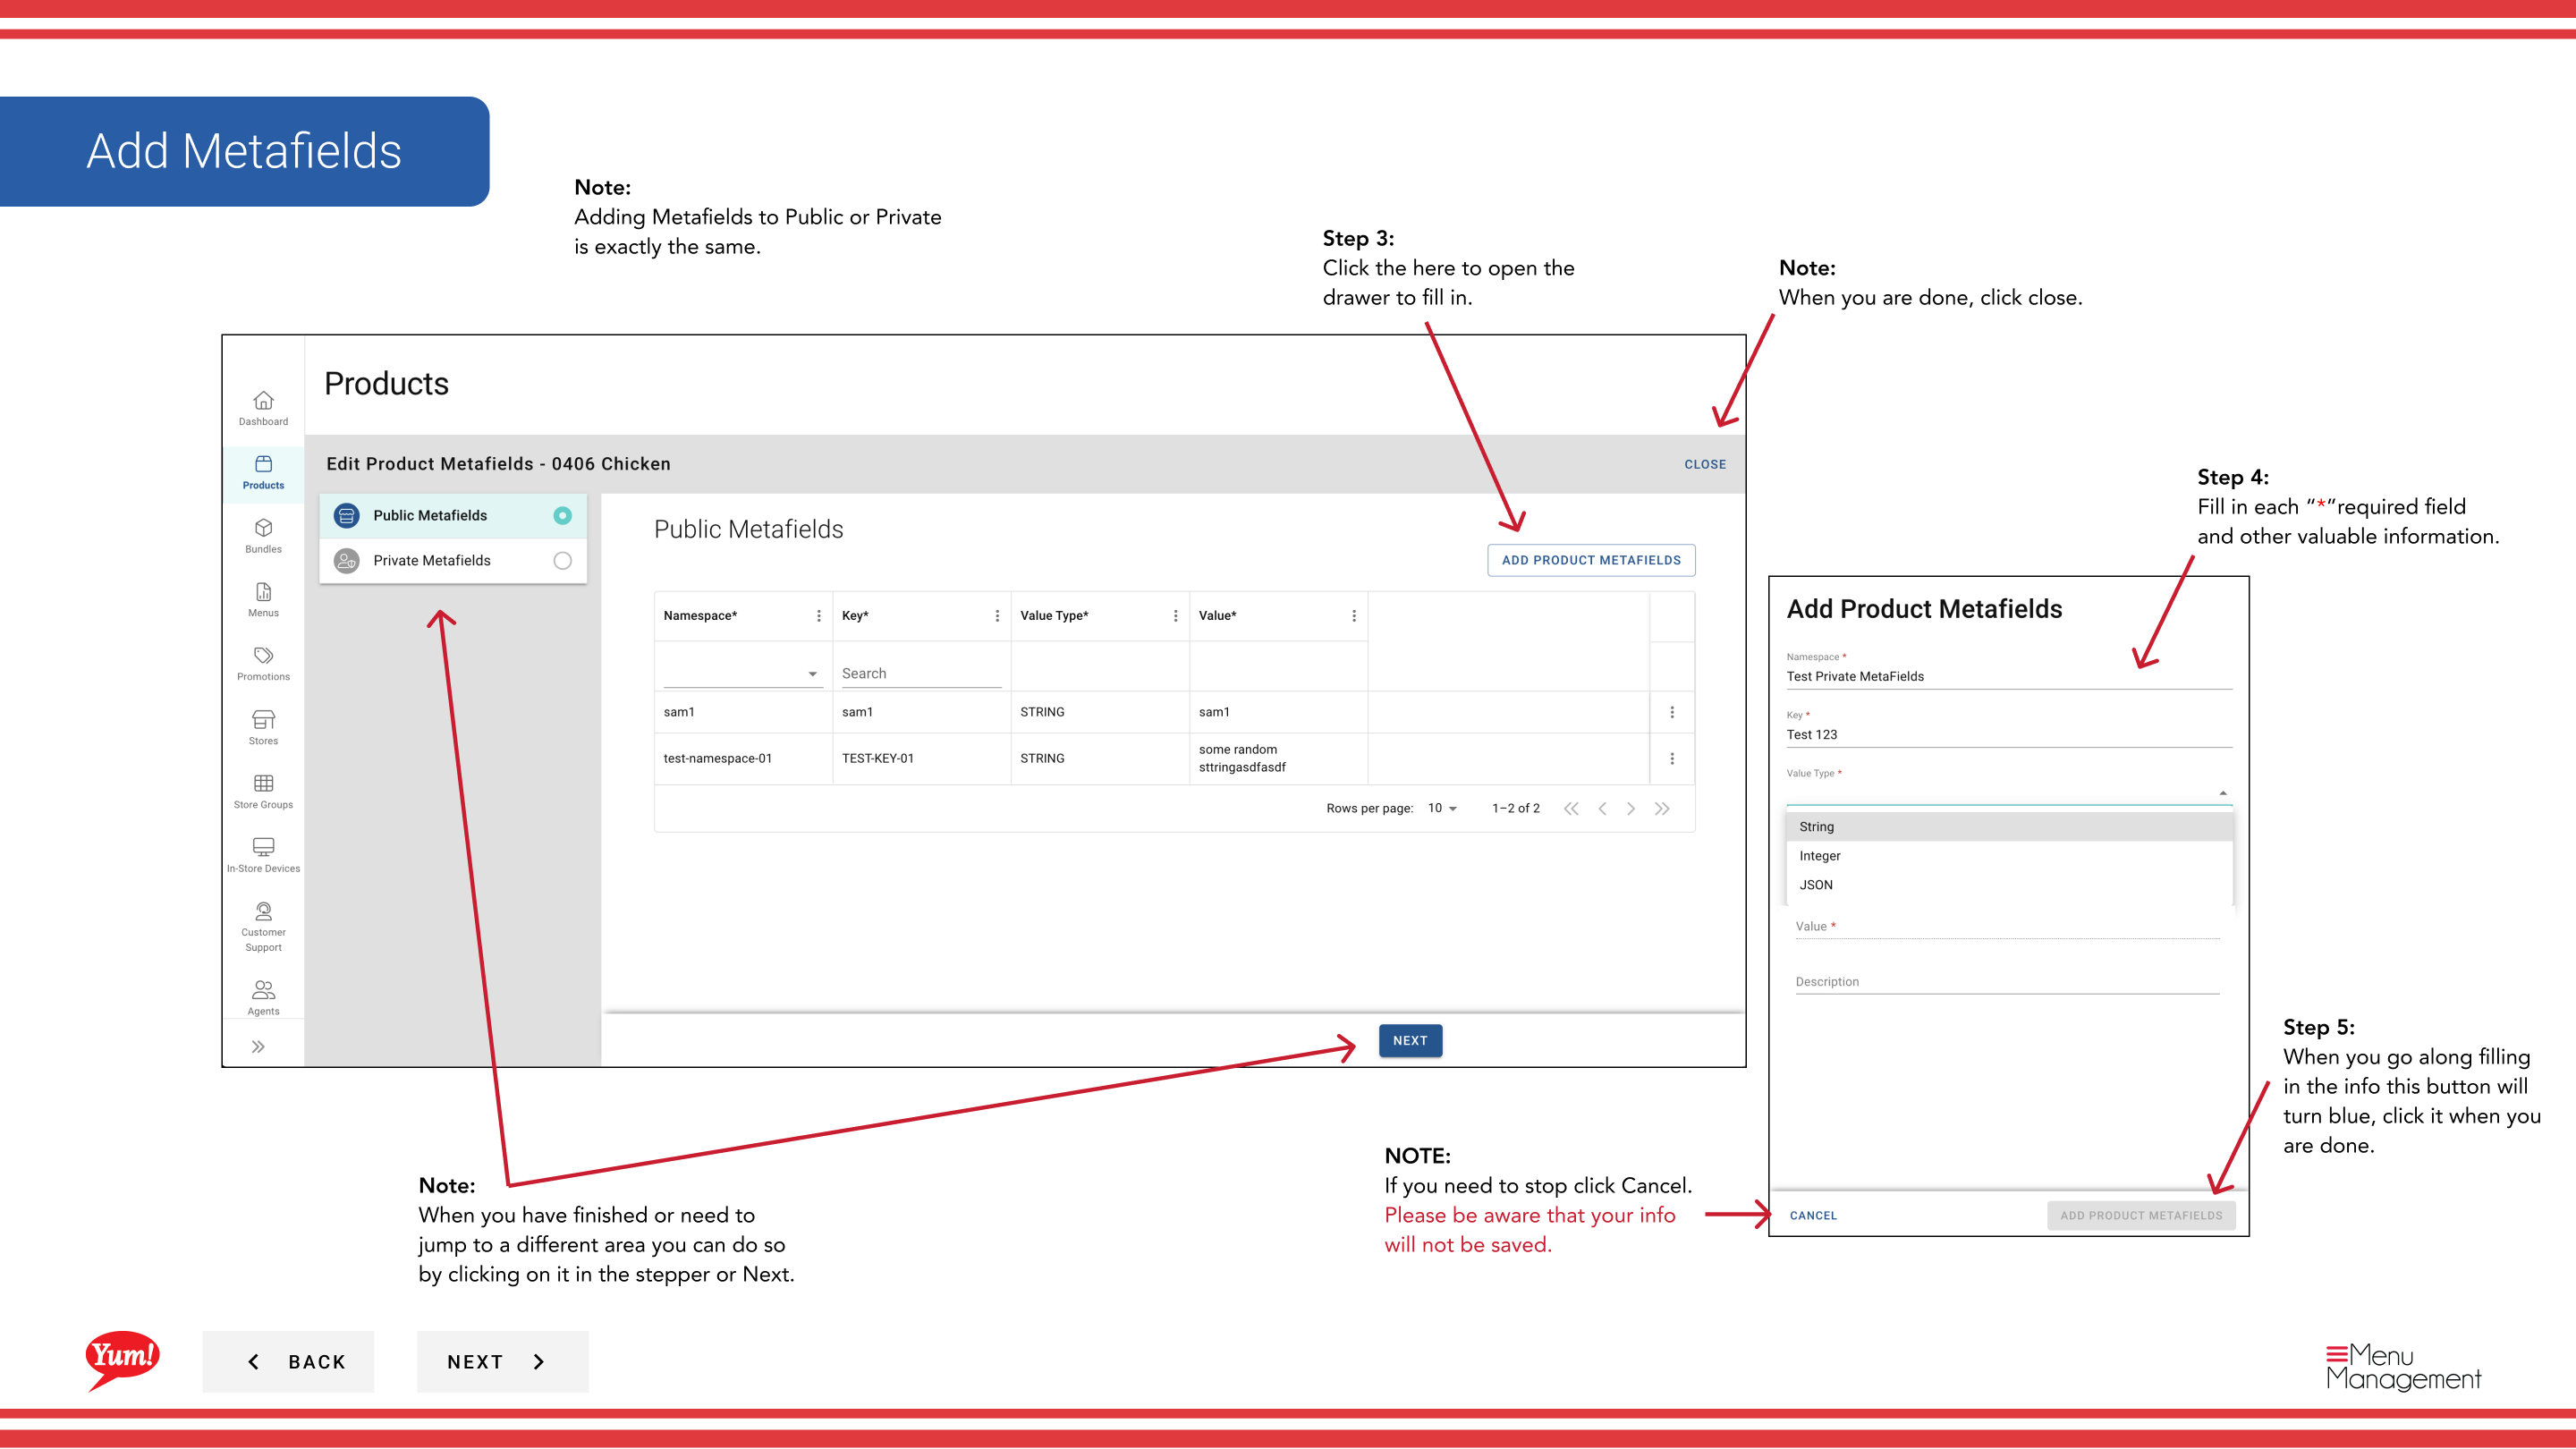This screenshot has width=2576, height=1449.
Task: Select Public Metafields radio button
Action: 563,516
